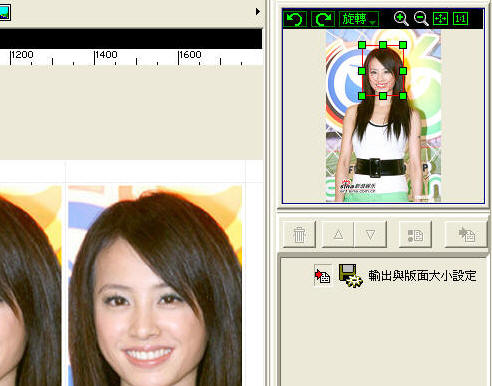Delete the selected item with the trash icon
The image size is (492, 386).
coord(299,234)
